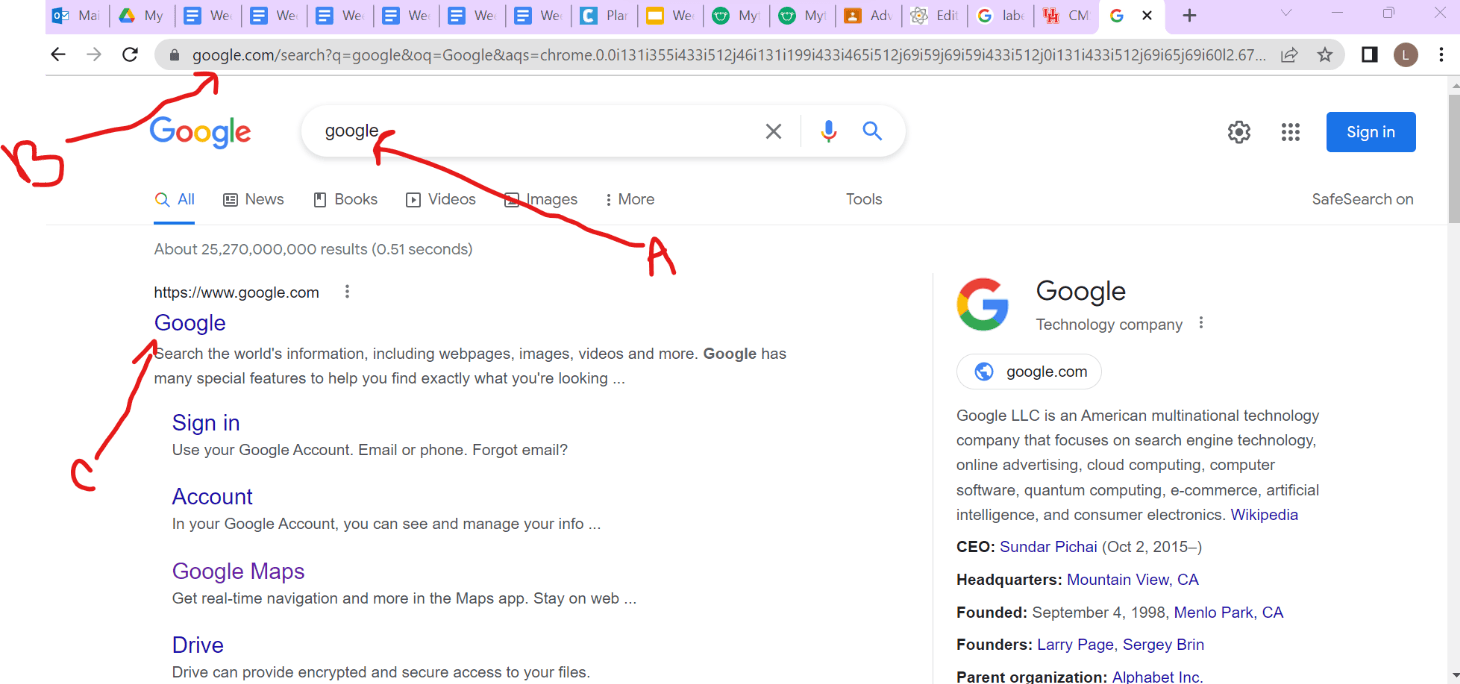Image resolution: width=1460 pixels, height=684 pixels.
Task: Open the Chrome three-dot menu
Action: coord(1441,55)
